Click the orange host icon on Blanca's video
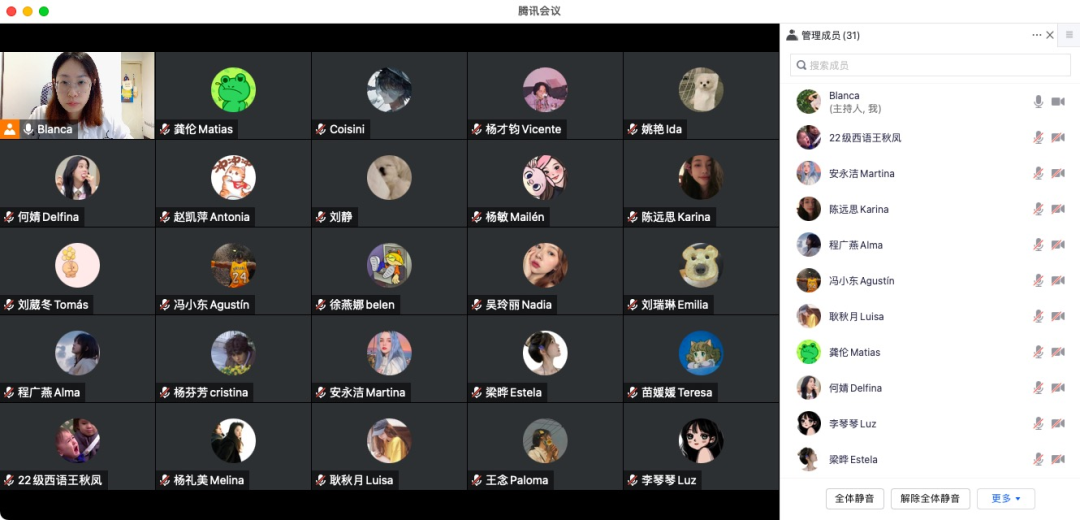Image resolution: width=1080 pixels, height=520 pixels. click(10, 129)
